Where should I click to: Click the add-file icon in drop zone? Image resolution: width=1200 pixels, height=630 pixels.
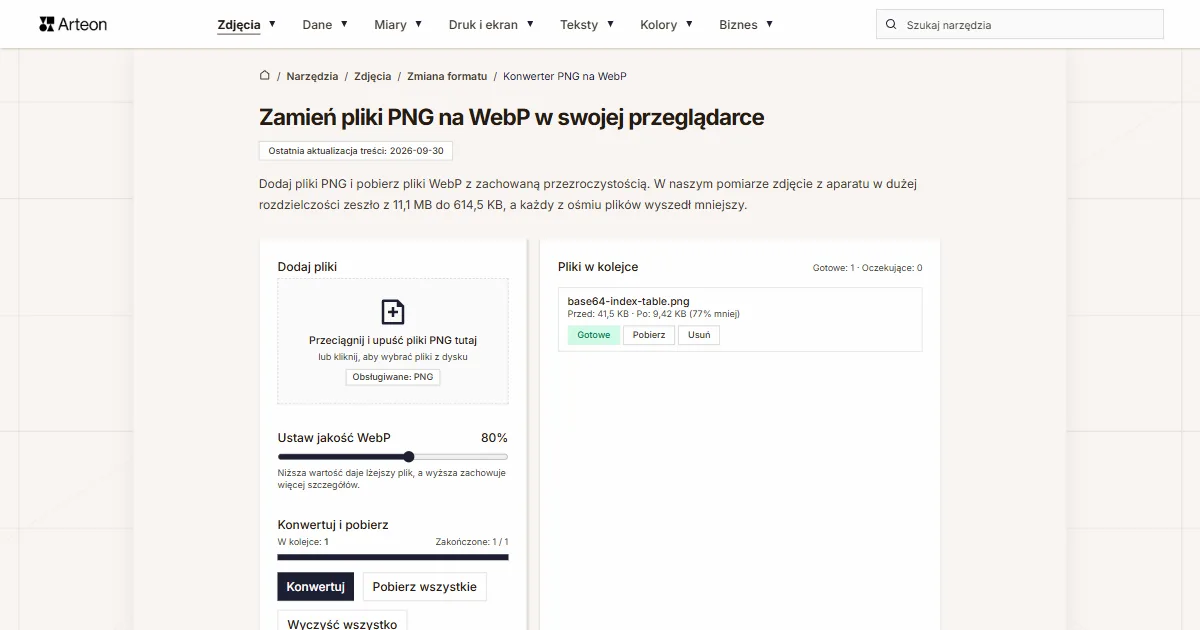coord(393,311)
